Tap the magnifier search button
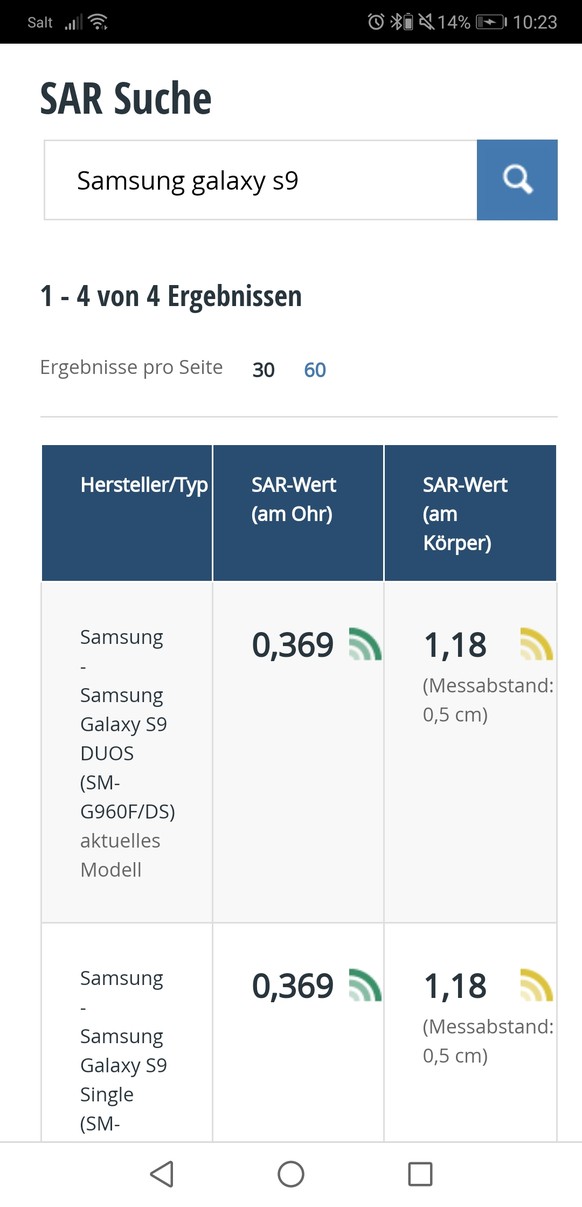582x1207 pixels. click(517, 180)
